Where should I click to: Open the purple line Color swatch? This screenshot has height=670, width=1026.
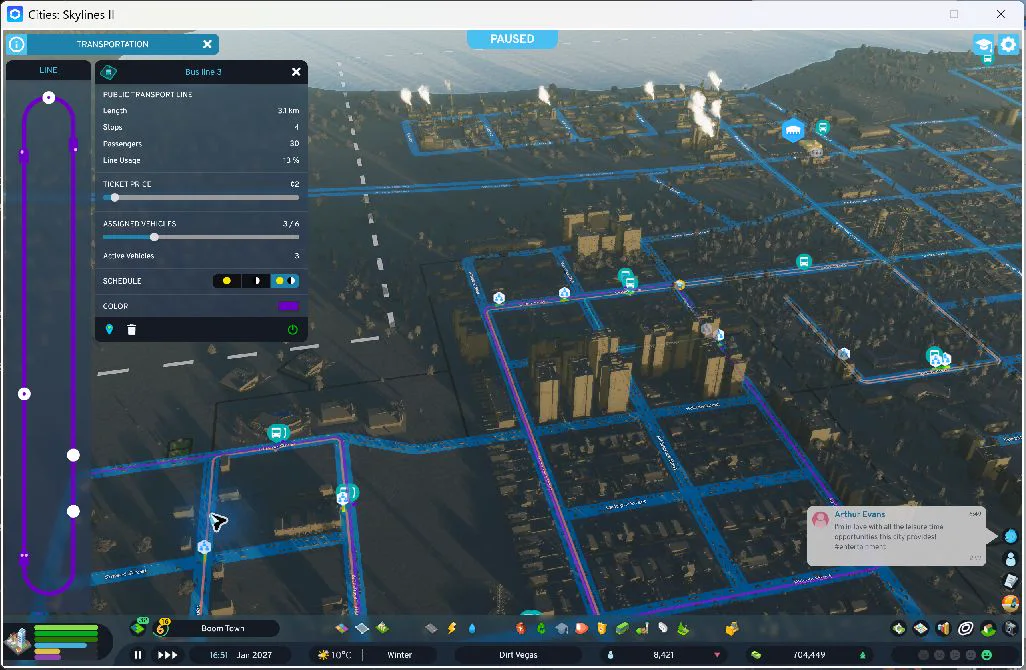pos(288,306)
